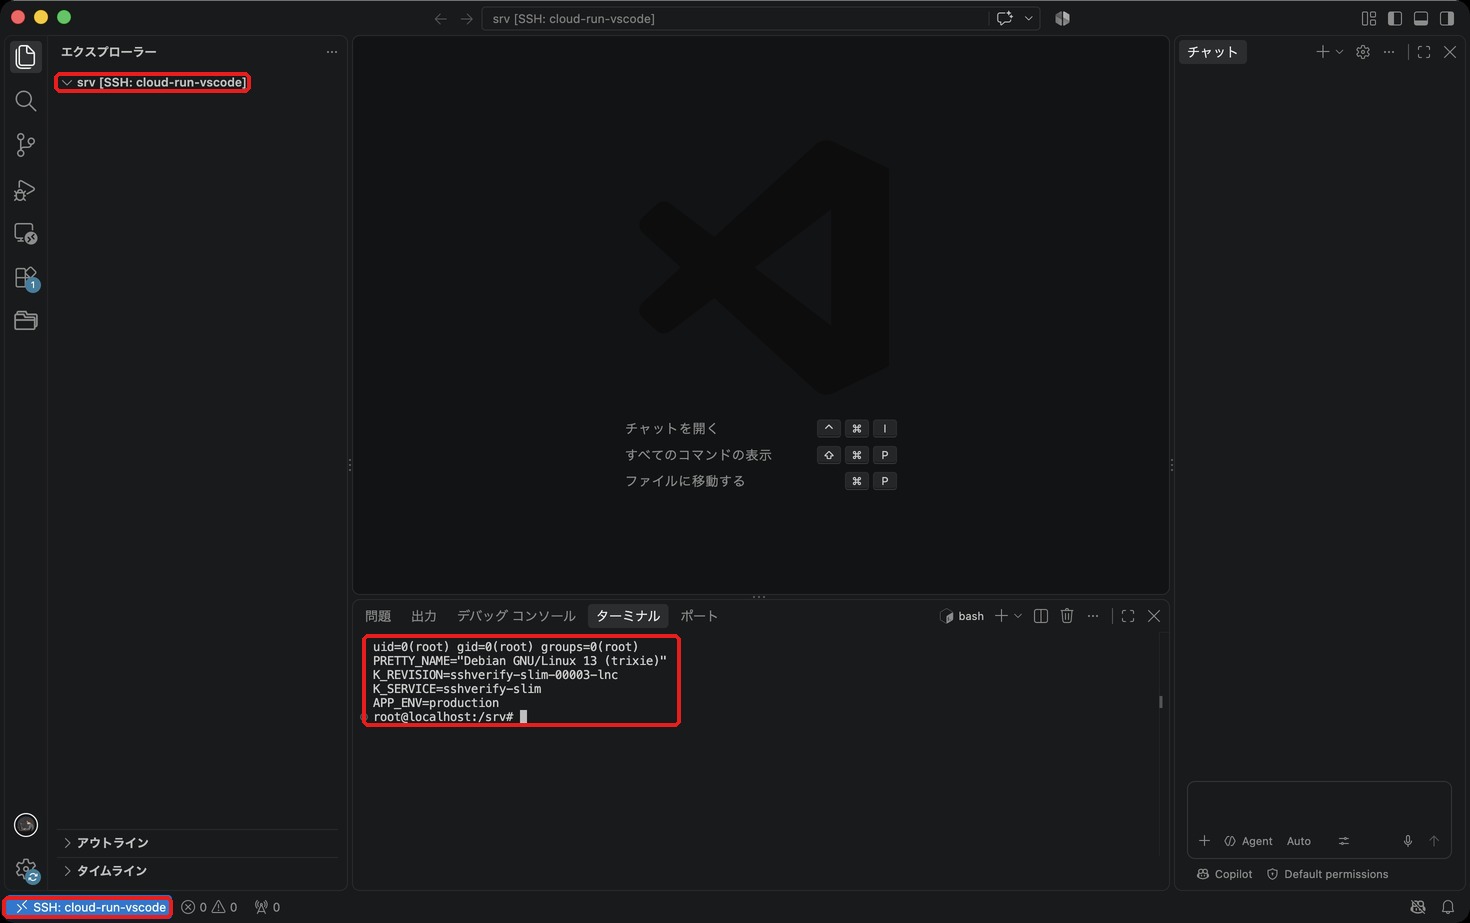Open terminal launch profile dropdown arrow
The height and width of the screenshot is (923, 1470).
point(1018,616)
